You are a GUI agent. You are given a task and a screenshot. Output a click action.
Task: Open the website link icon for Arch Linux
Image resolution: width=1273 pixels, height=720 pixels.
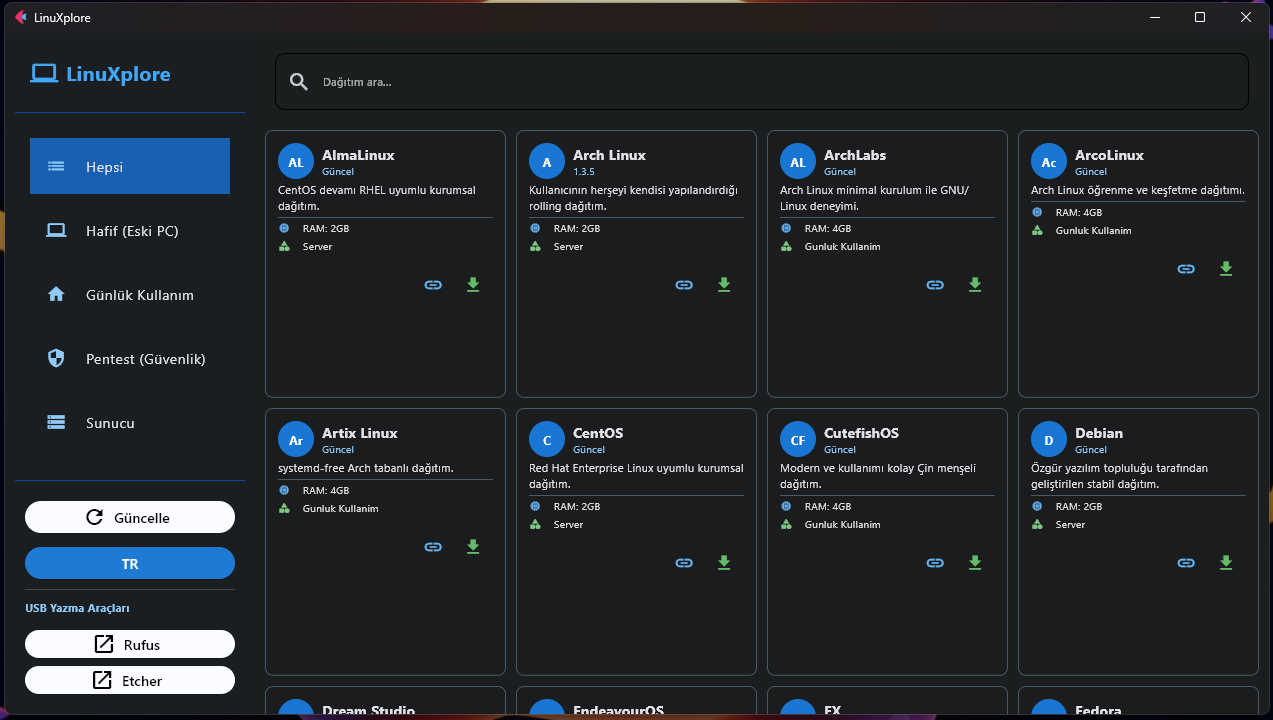coord(684,285)
